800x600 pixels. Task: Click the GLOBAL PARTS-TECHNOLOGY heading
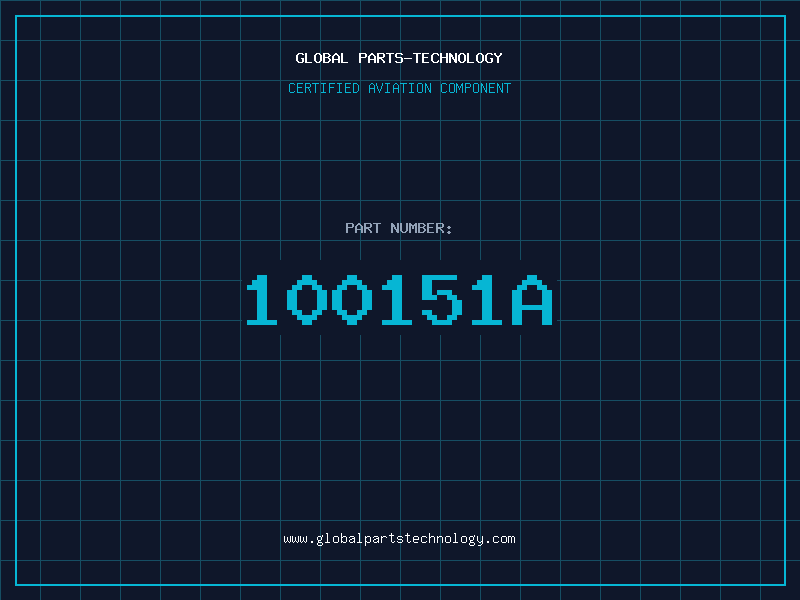coord(399,58)
